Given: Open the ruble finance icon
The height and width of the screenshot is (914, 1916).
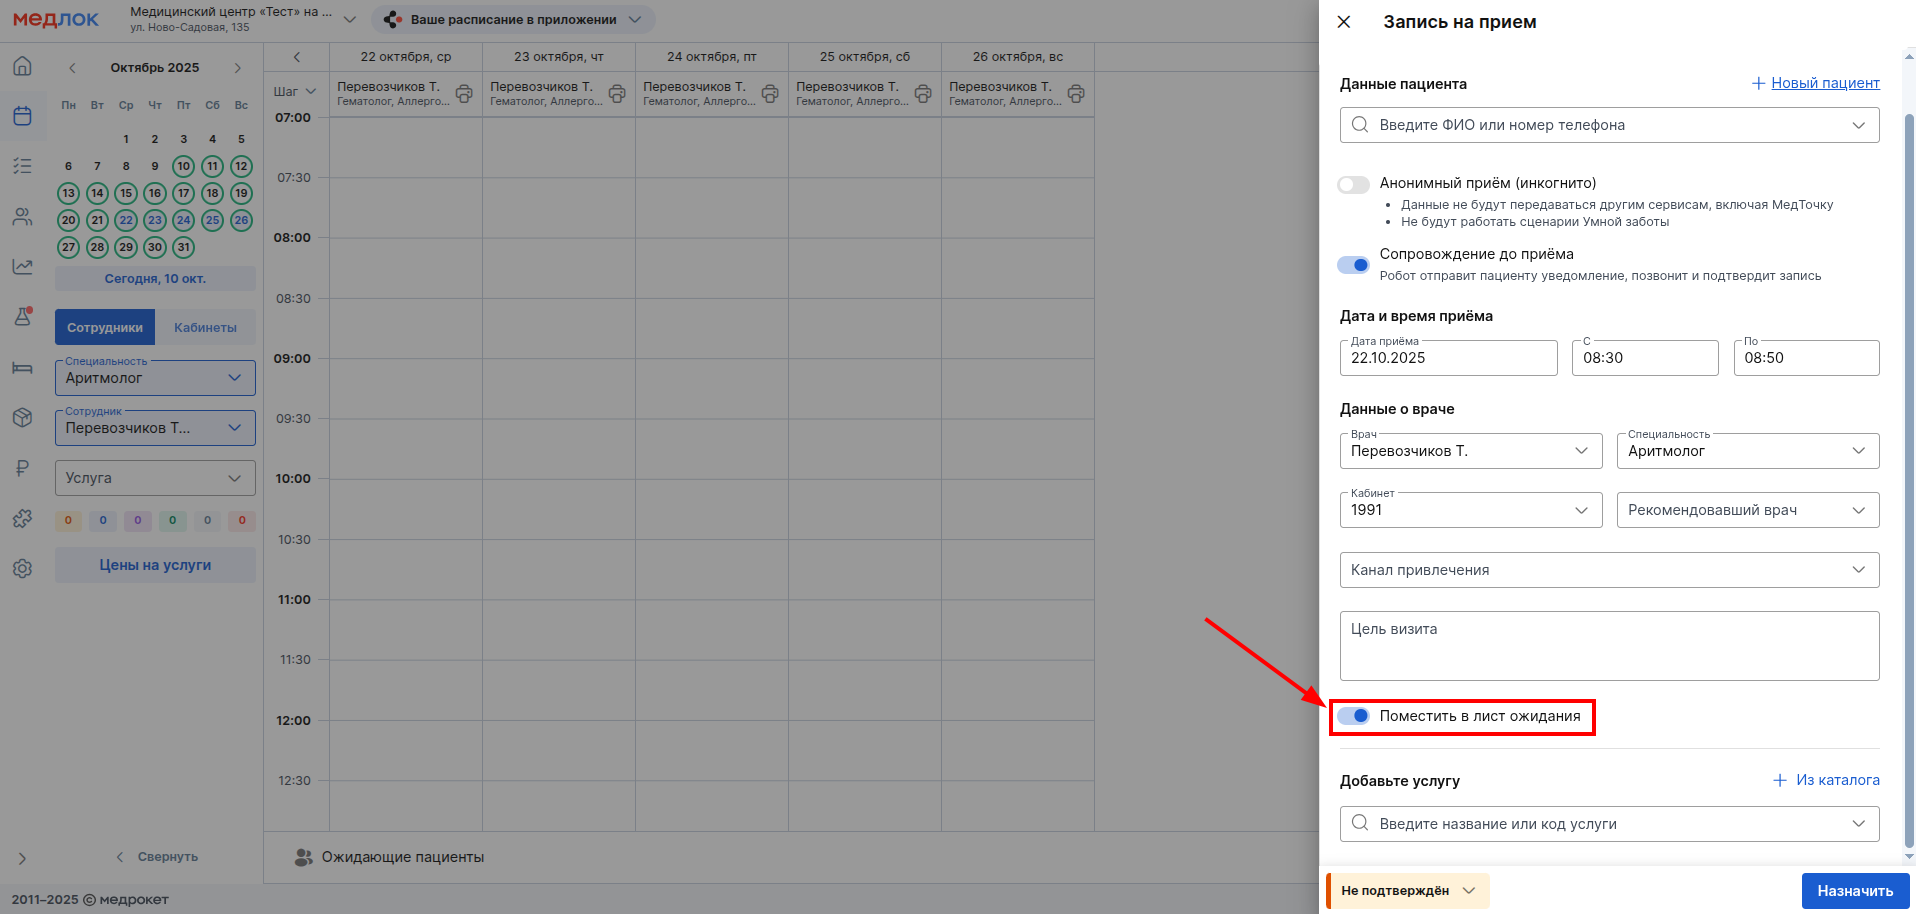Looking at the screenshot, I should click(22, 467).
